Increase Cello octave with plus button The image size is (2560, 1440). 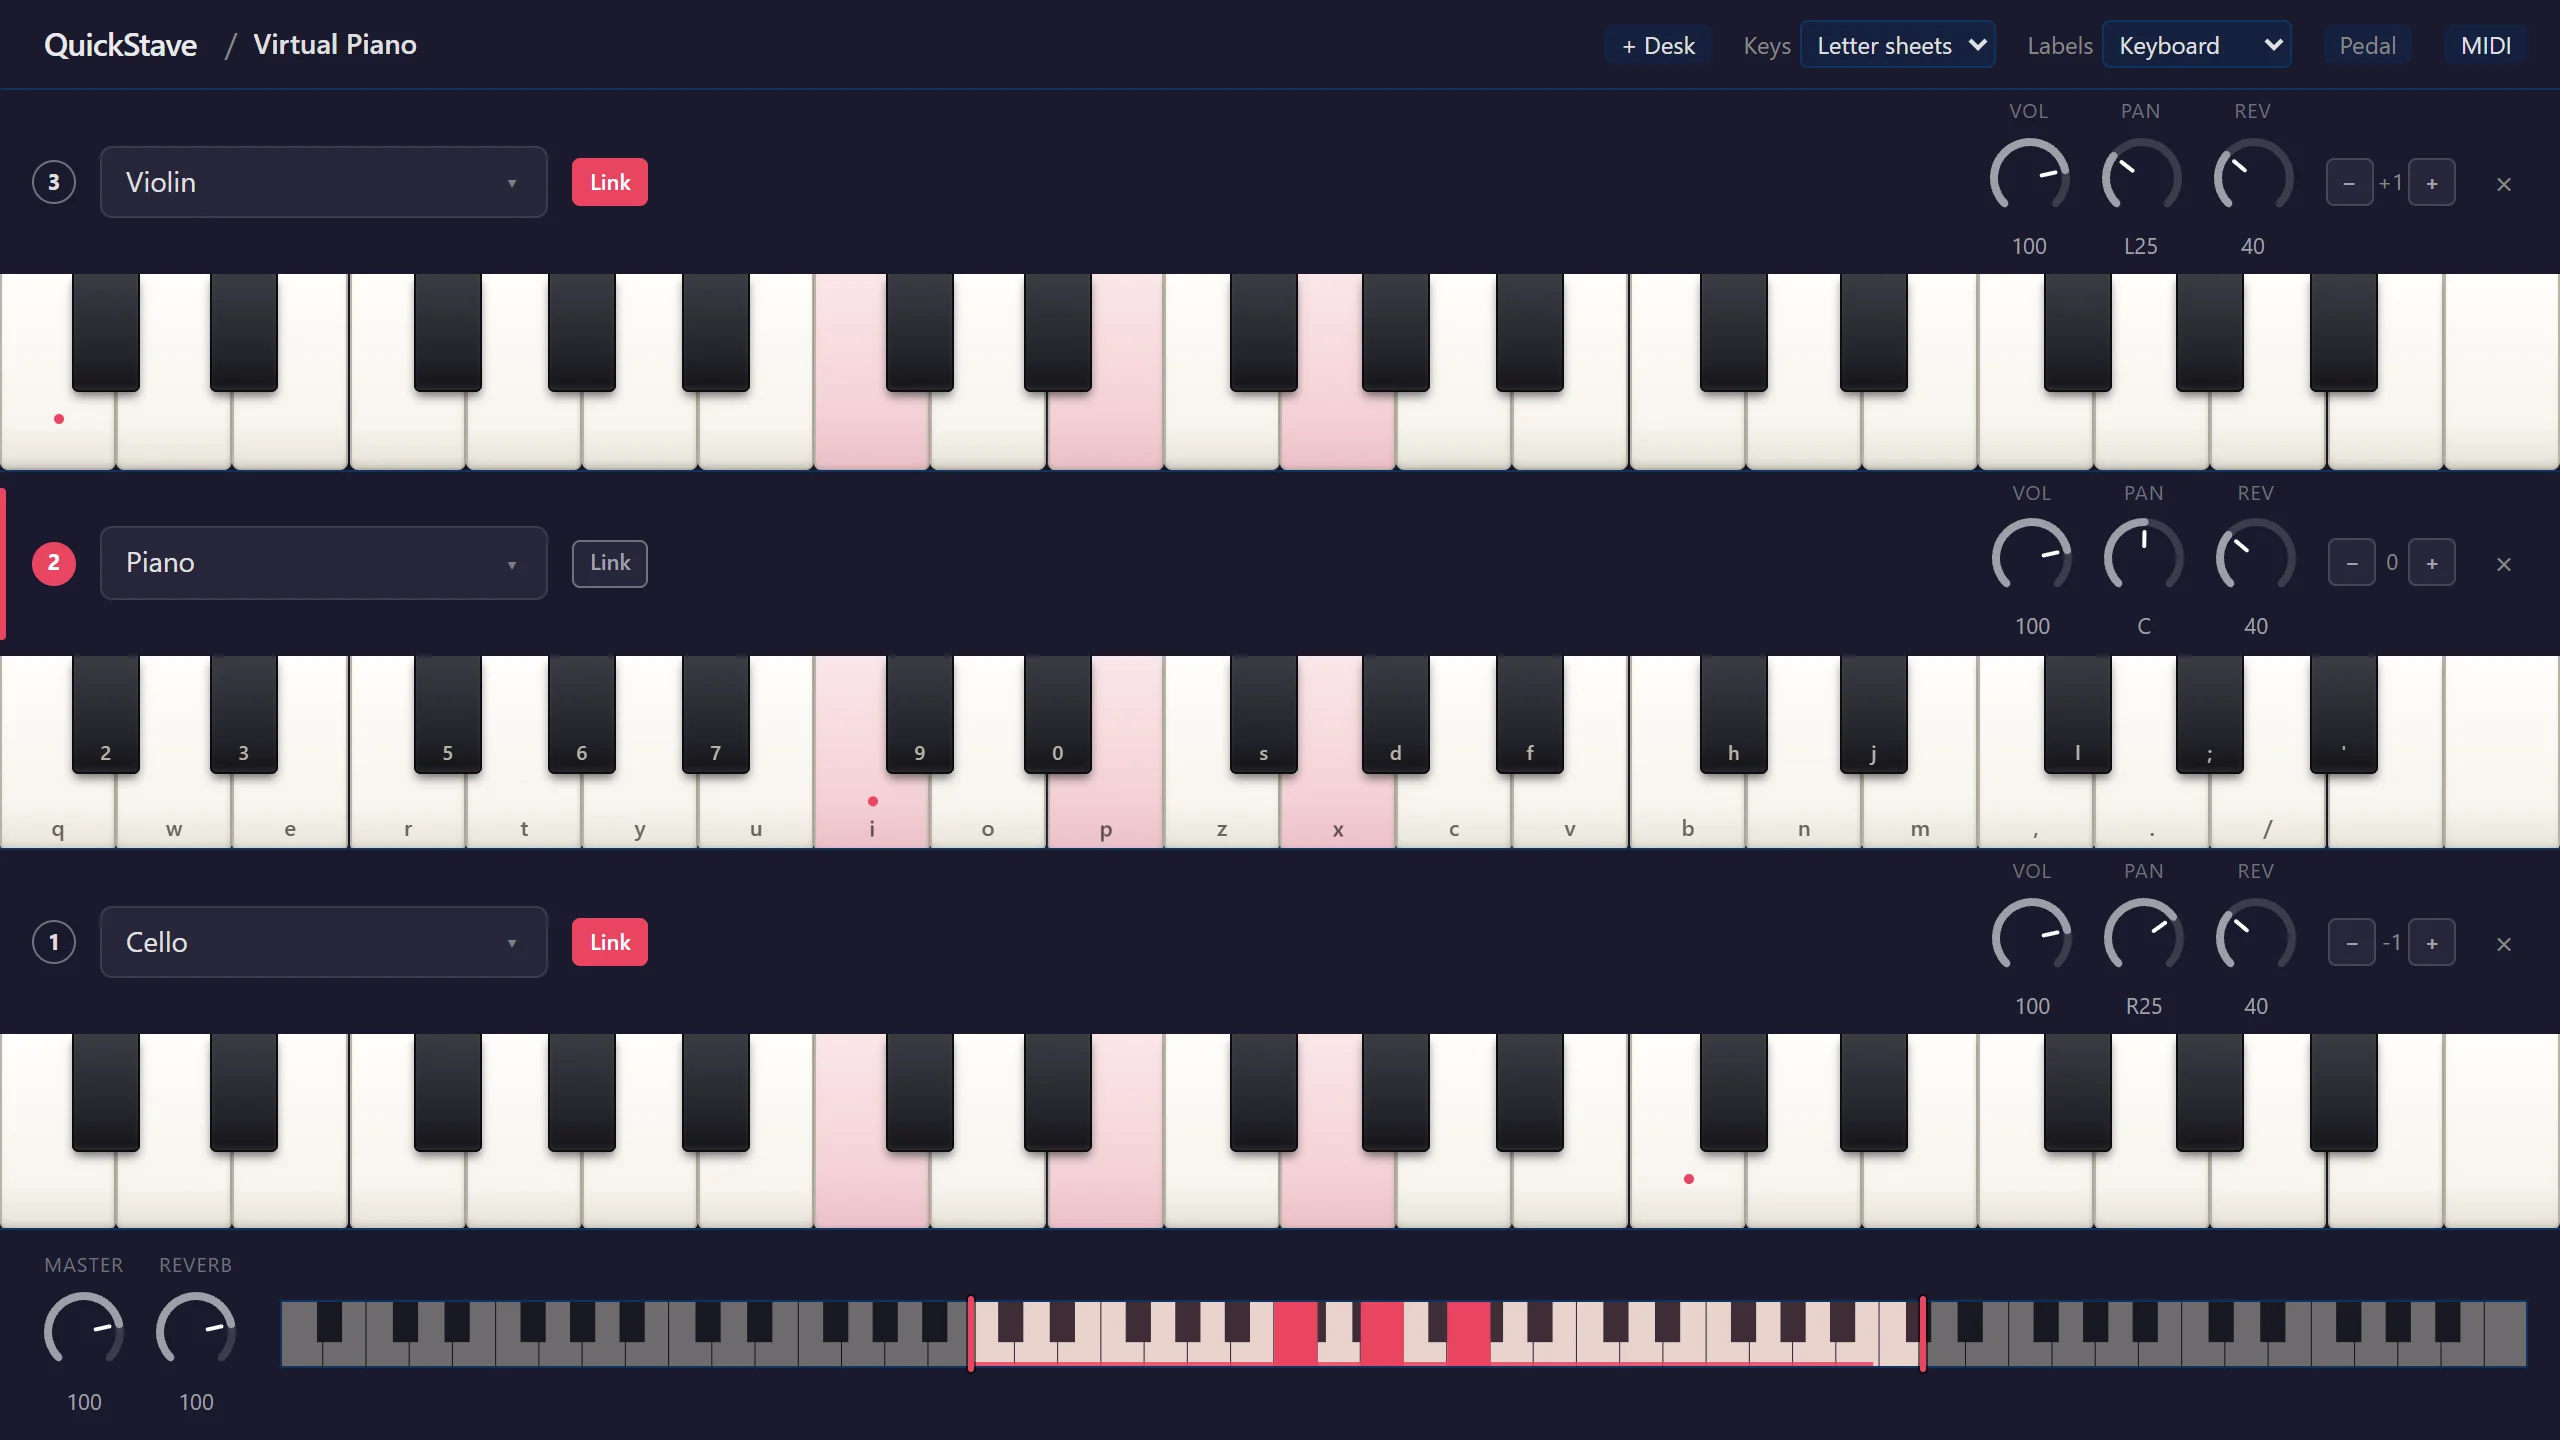[x=2432, y=943]
